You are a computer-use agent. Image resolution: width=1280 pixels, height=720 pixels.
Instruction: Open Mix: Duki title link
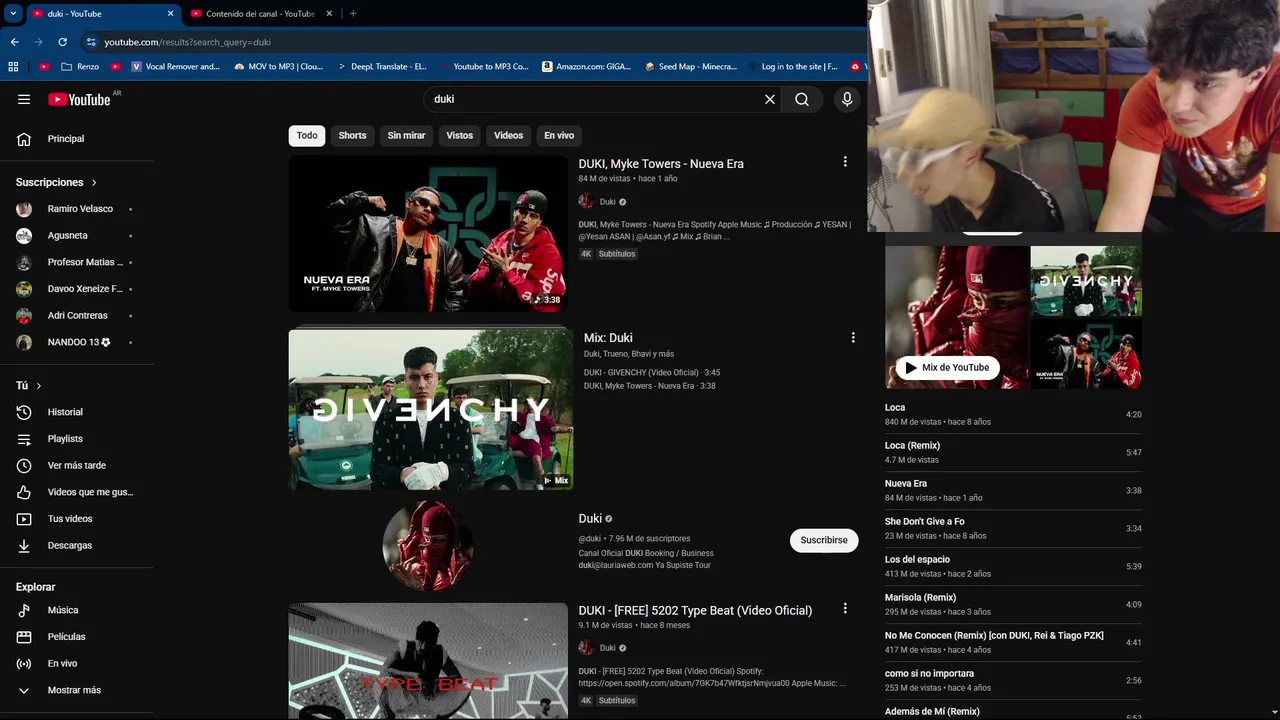point(608,338)
